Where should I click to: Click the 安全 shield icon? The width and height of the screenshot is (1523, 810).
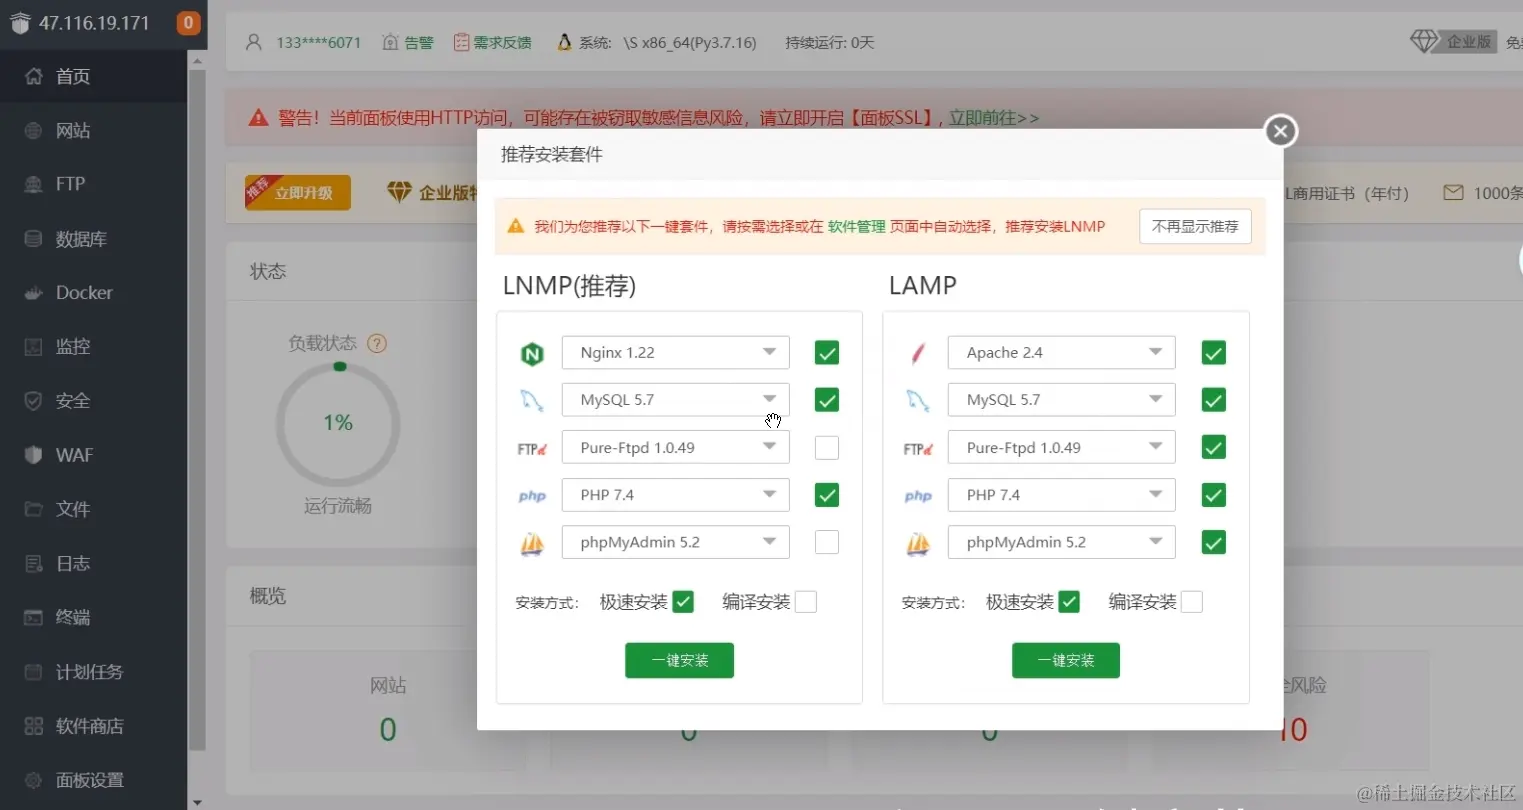click(34, 401)
